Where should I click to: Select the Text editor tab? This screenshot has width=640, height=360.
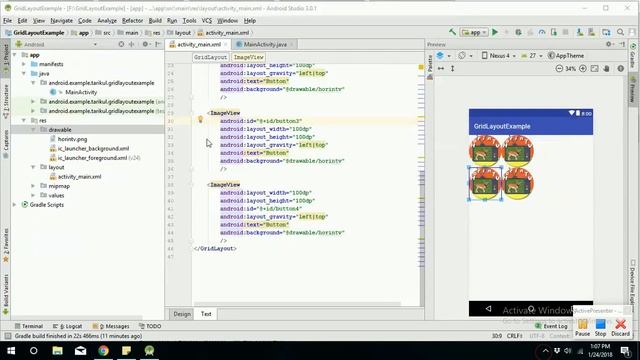point(206,314)
